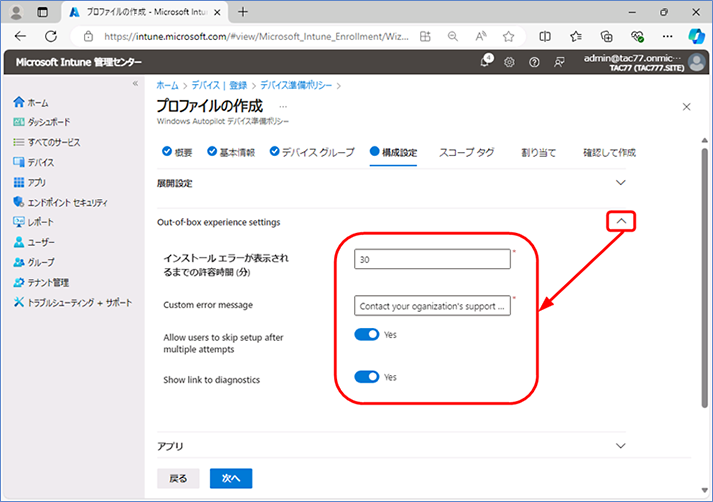This screenshot has height=502, width=713.
Task: Open トラブルシューティング + サポート icon
Action: pos(19,302)
